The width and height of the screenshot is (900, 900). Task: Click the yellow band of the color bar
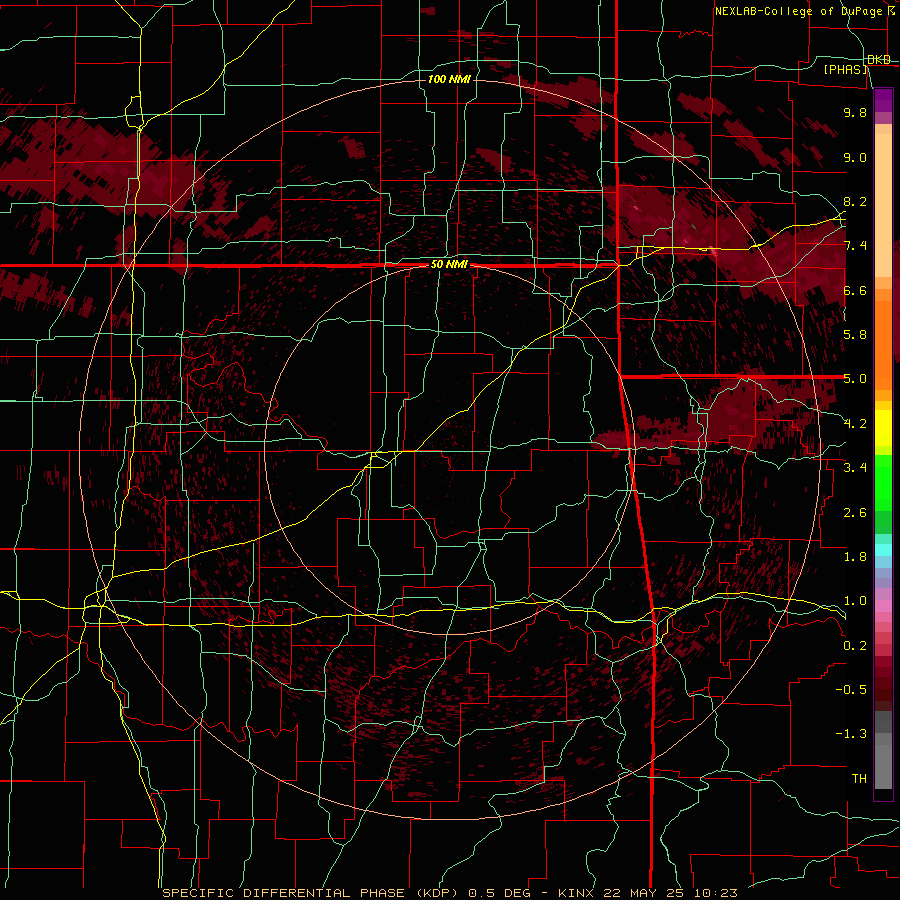click(883, 428)
